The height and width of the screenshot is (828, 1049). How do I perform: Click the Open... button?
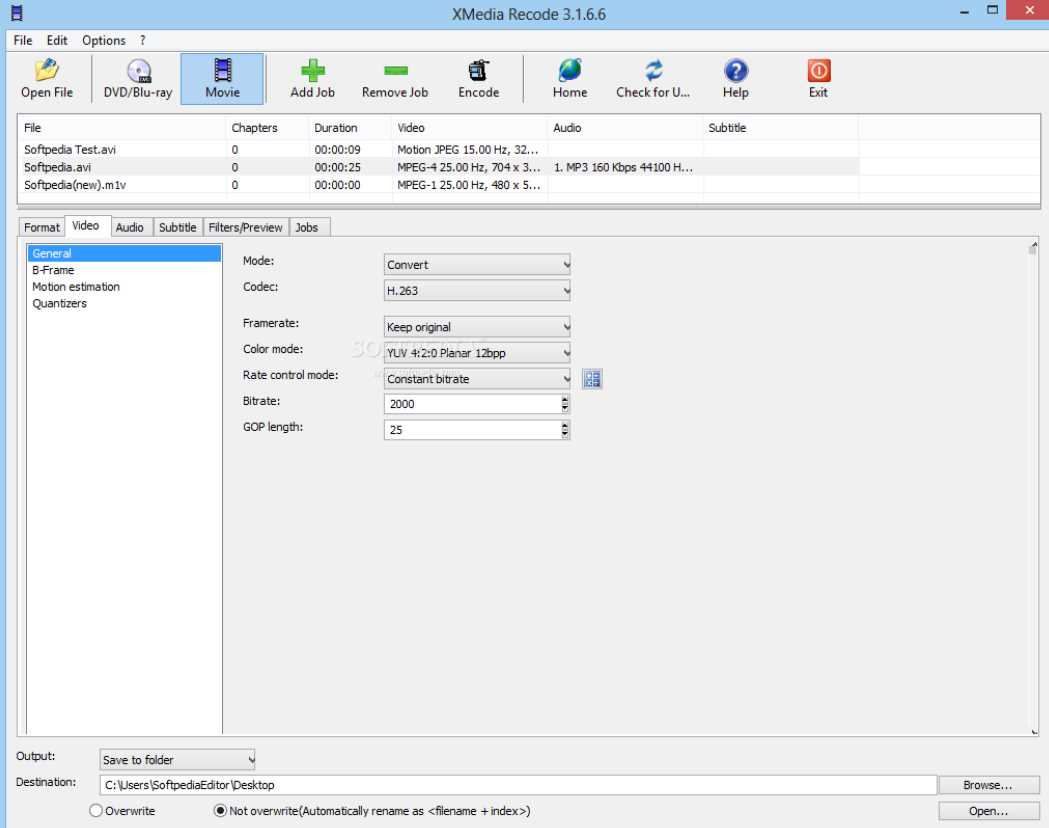[988, 811]
